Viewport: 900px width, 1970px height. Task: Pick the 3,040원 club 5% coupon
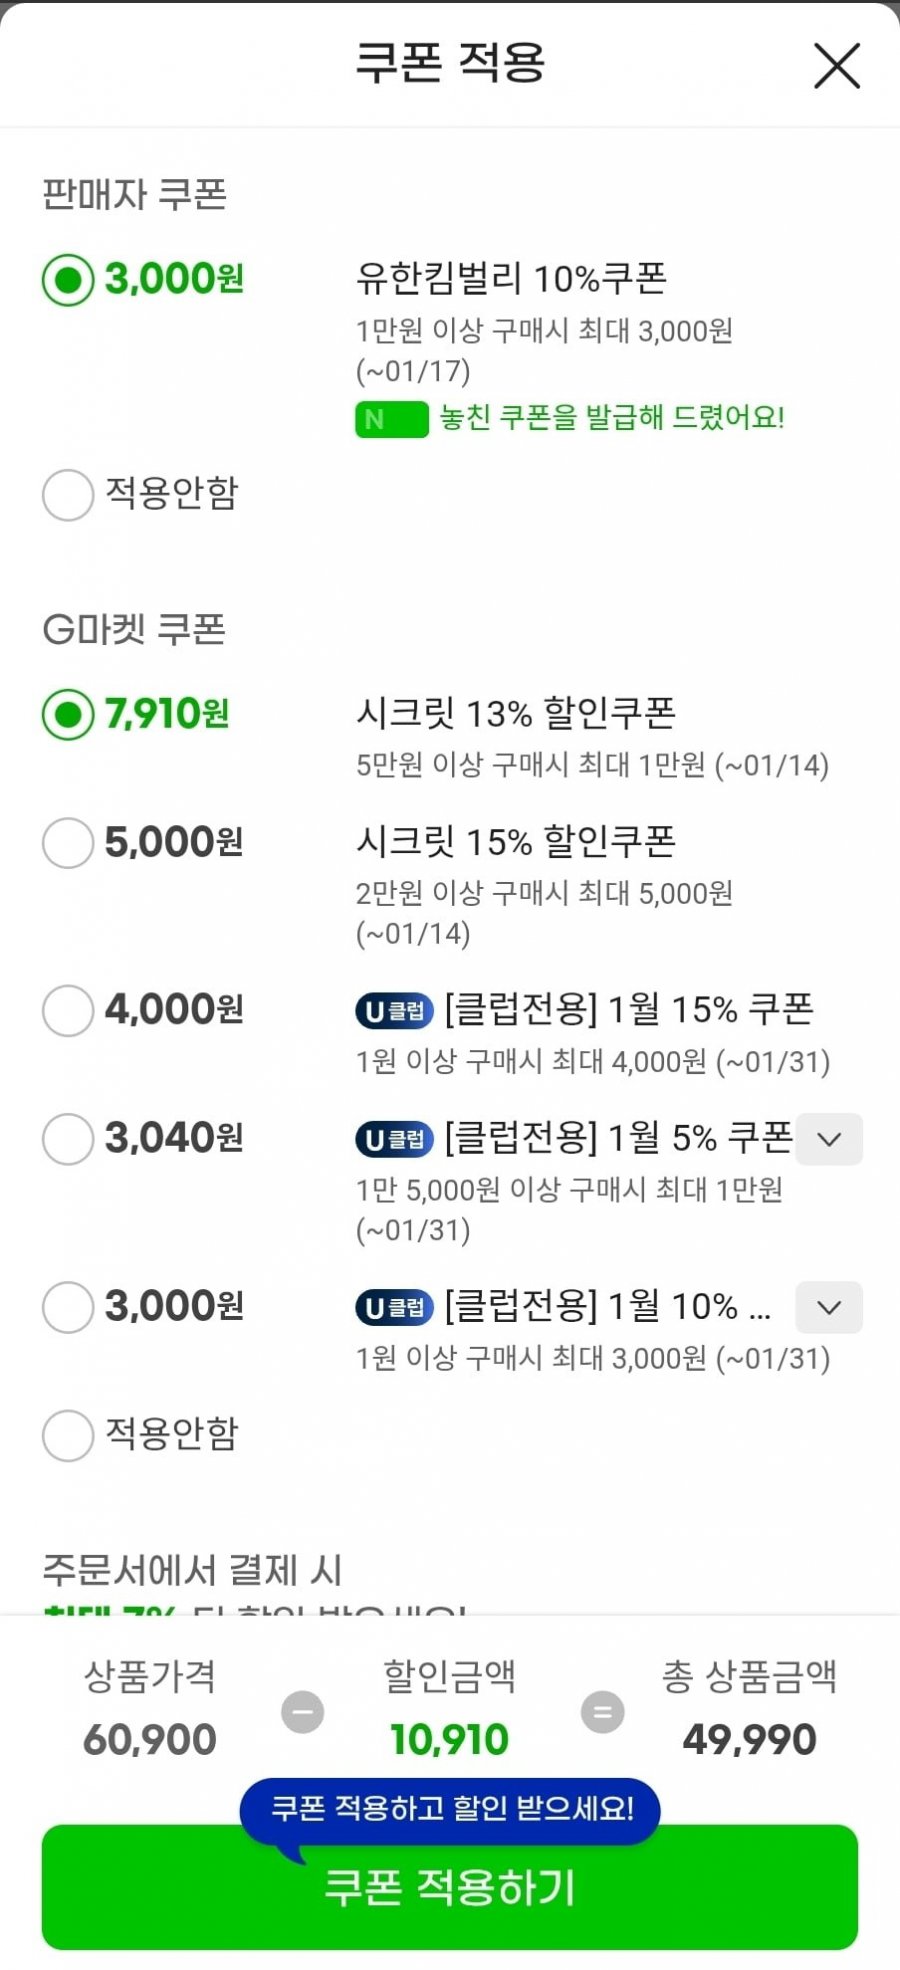[x=68, y=1139]
